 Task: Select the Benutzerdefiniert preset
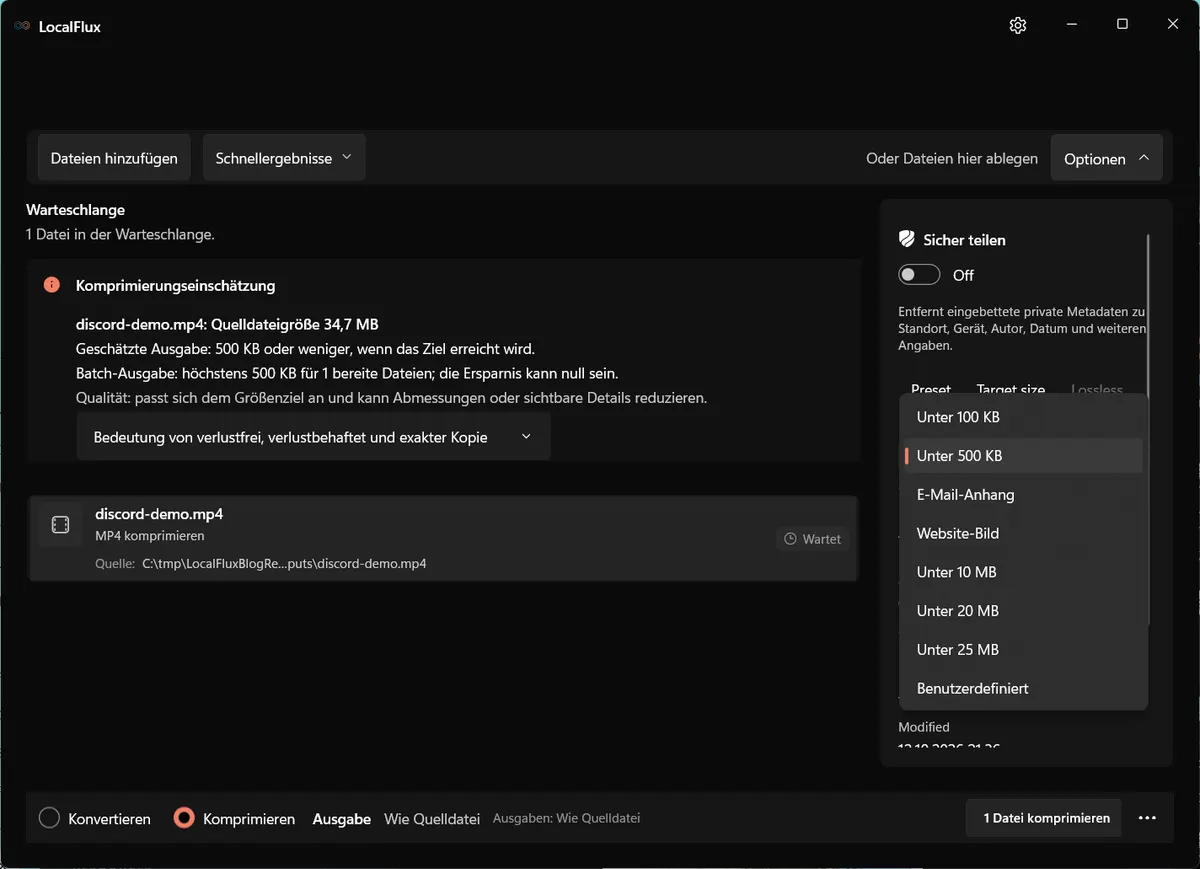[1023, 689]
